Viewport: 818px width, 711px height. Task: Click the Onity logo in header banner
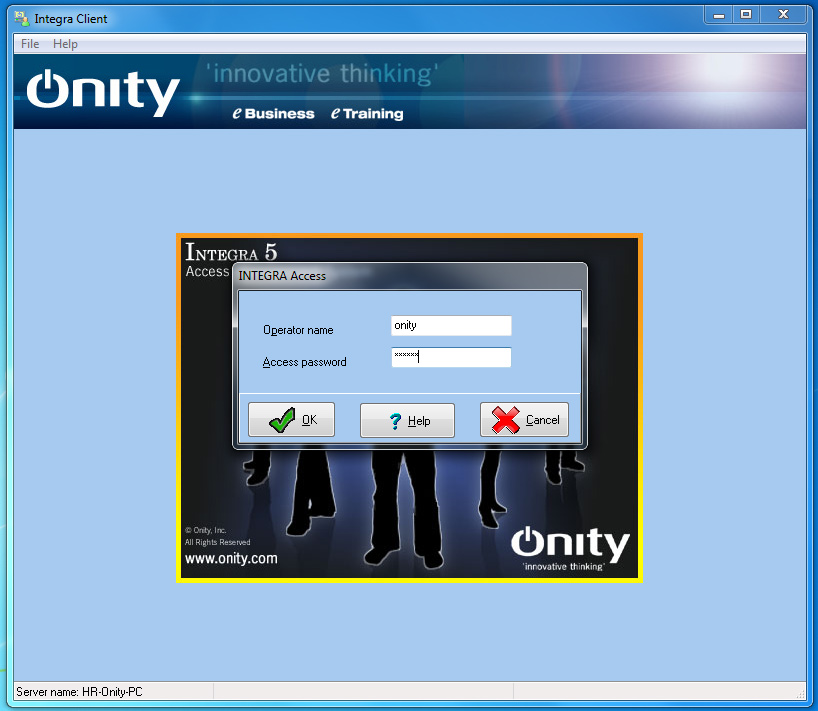coord(102,93)
